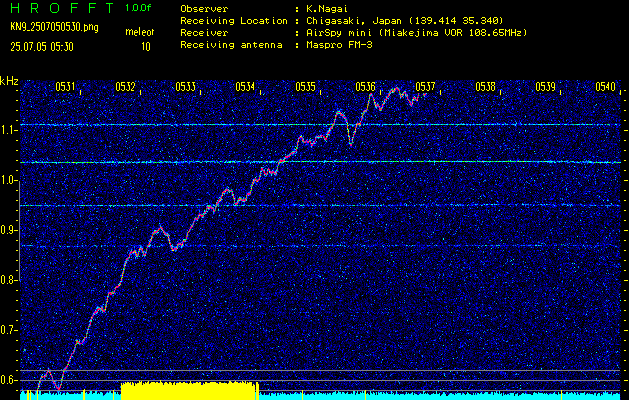Click the 0534 time marker
Screen dimensions: 629x400
click(x=245, y=87)
